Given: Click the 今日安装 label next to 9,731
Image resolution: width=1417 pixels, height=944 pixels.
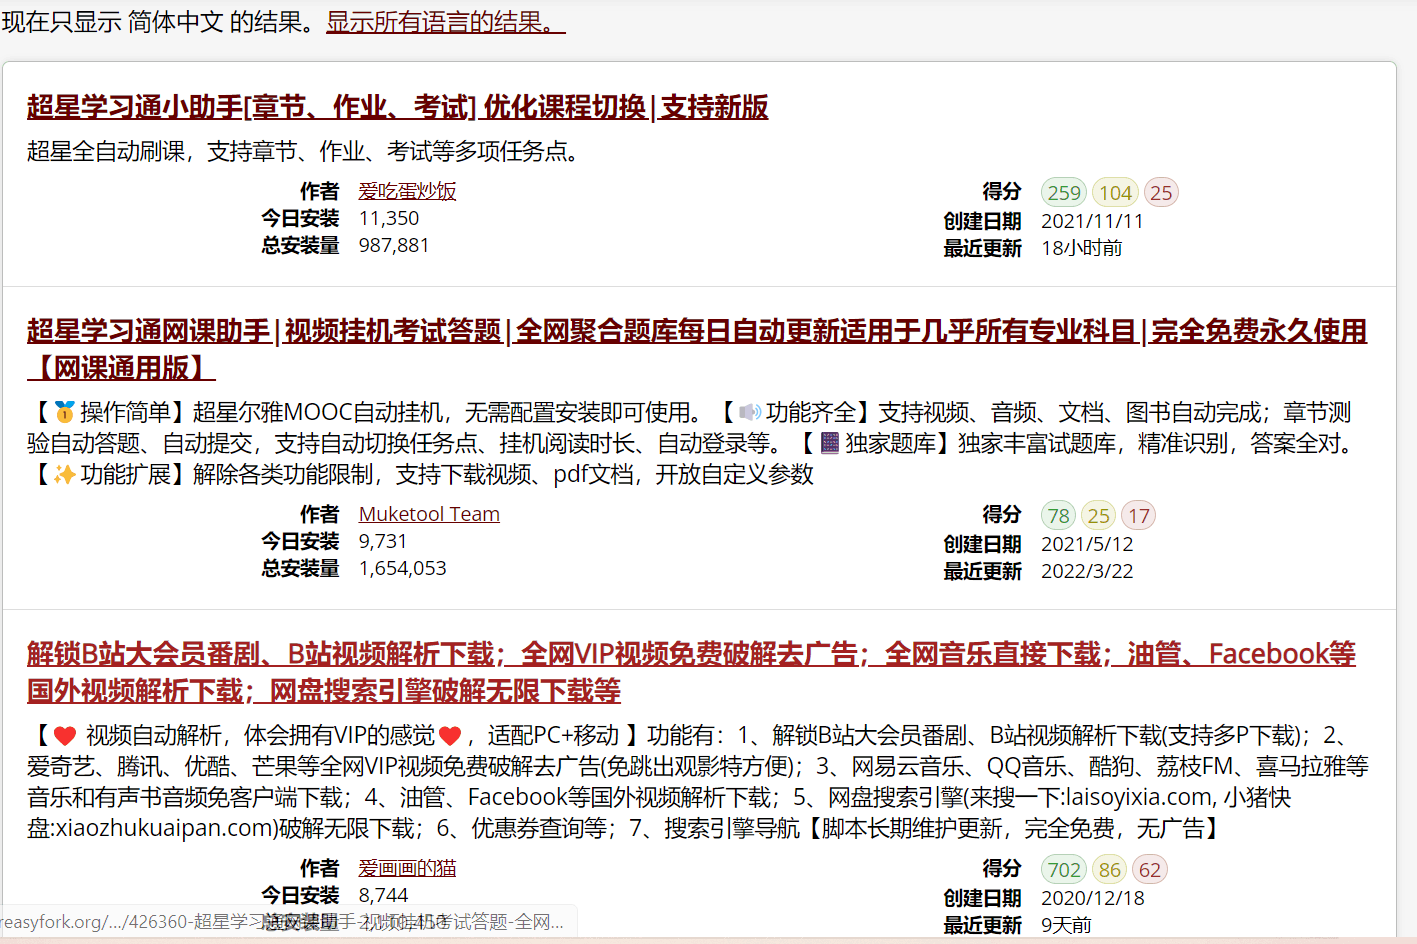Looking at the screenshot, I should coord(300,541).
